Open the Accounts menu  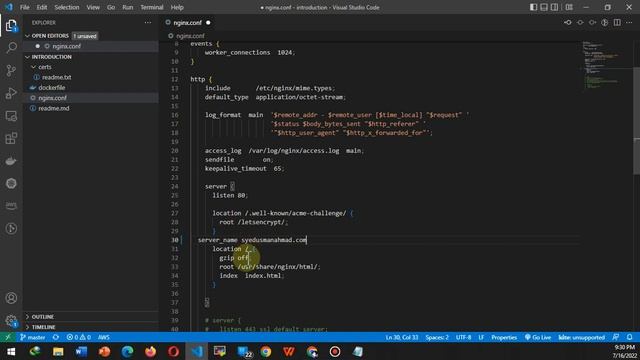pos(11,298)
